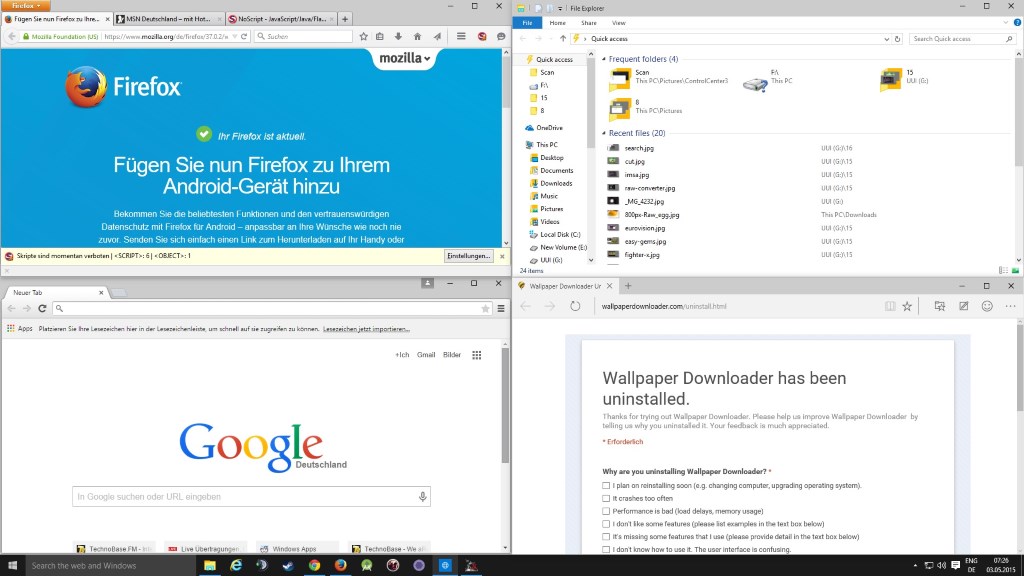Screen dimensions: 1024x576
Task: Click the Search Quick access field
Action: click(x=963, y=39)
